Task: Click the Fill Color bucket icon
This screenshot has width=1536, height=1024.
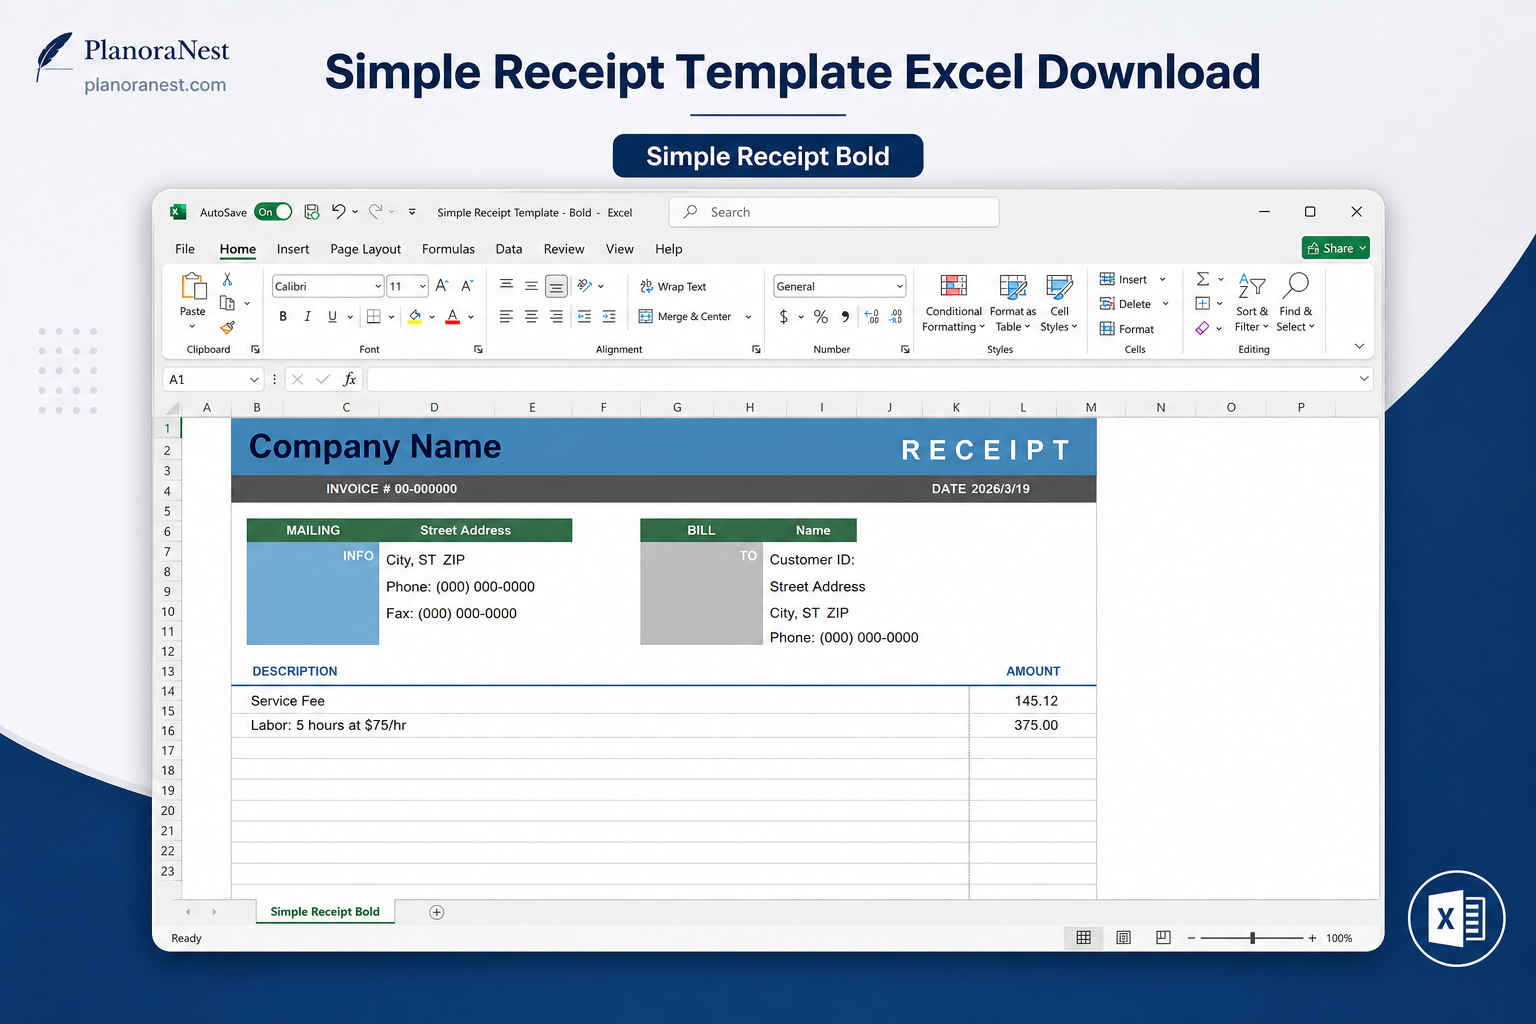Action: (x=415, y=317)
